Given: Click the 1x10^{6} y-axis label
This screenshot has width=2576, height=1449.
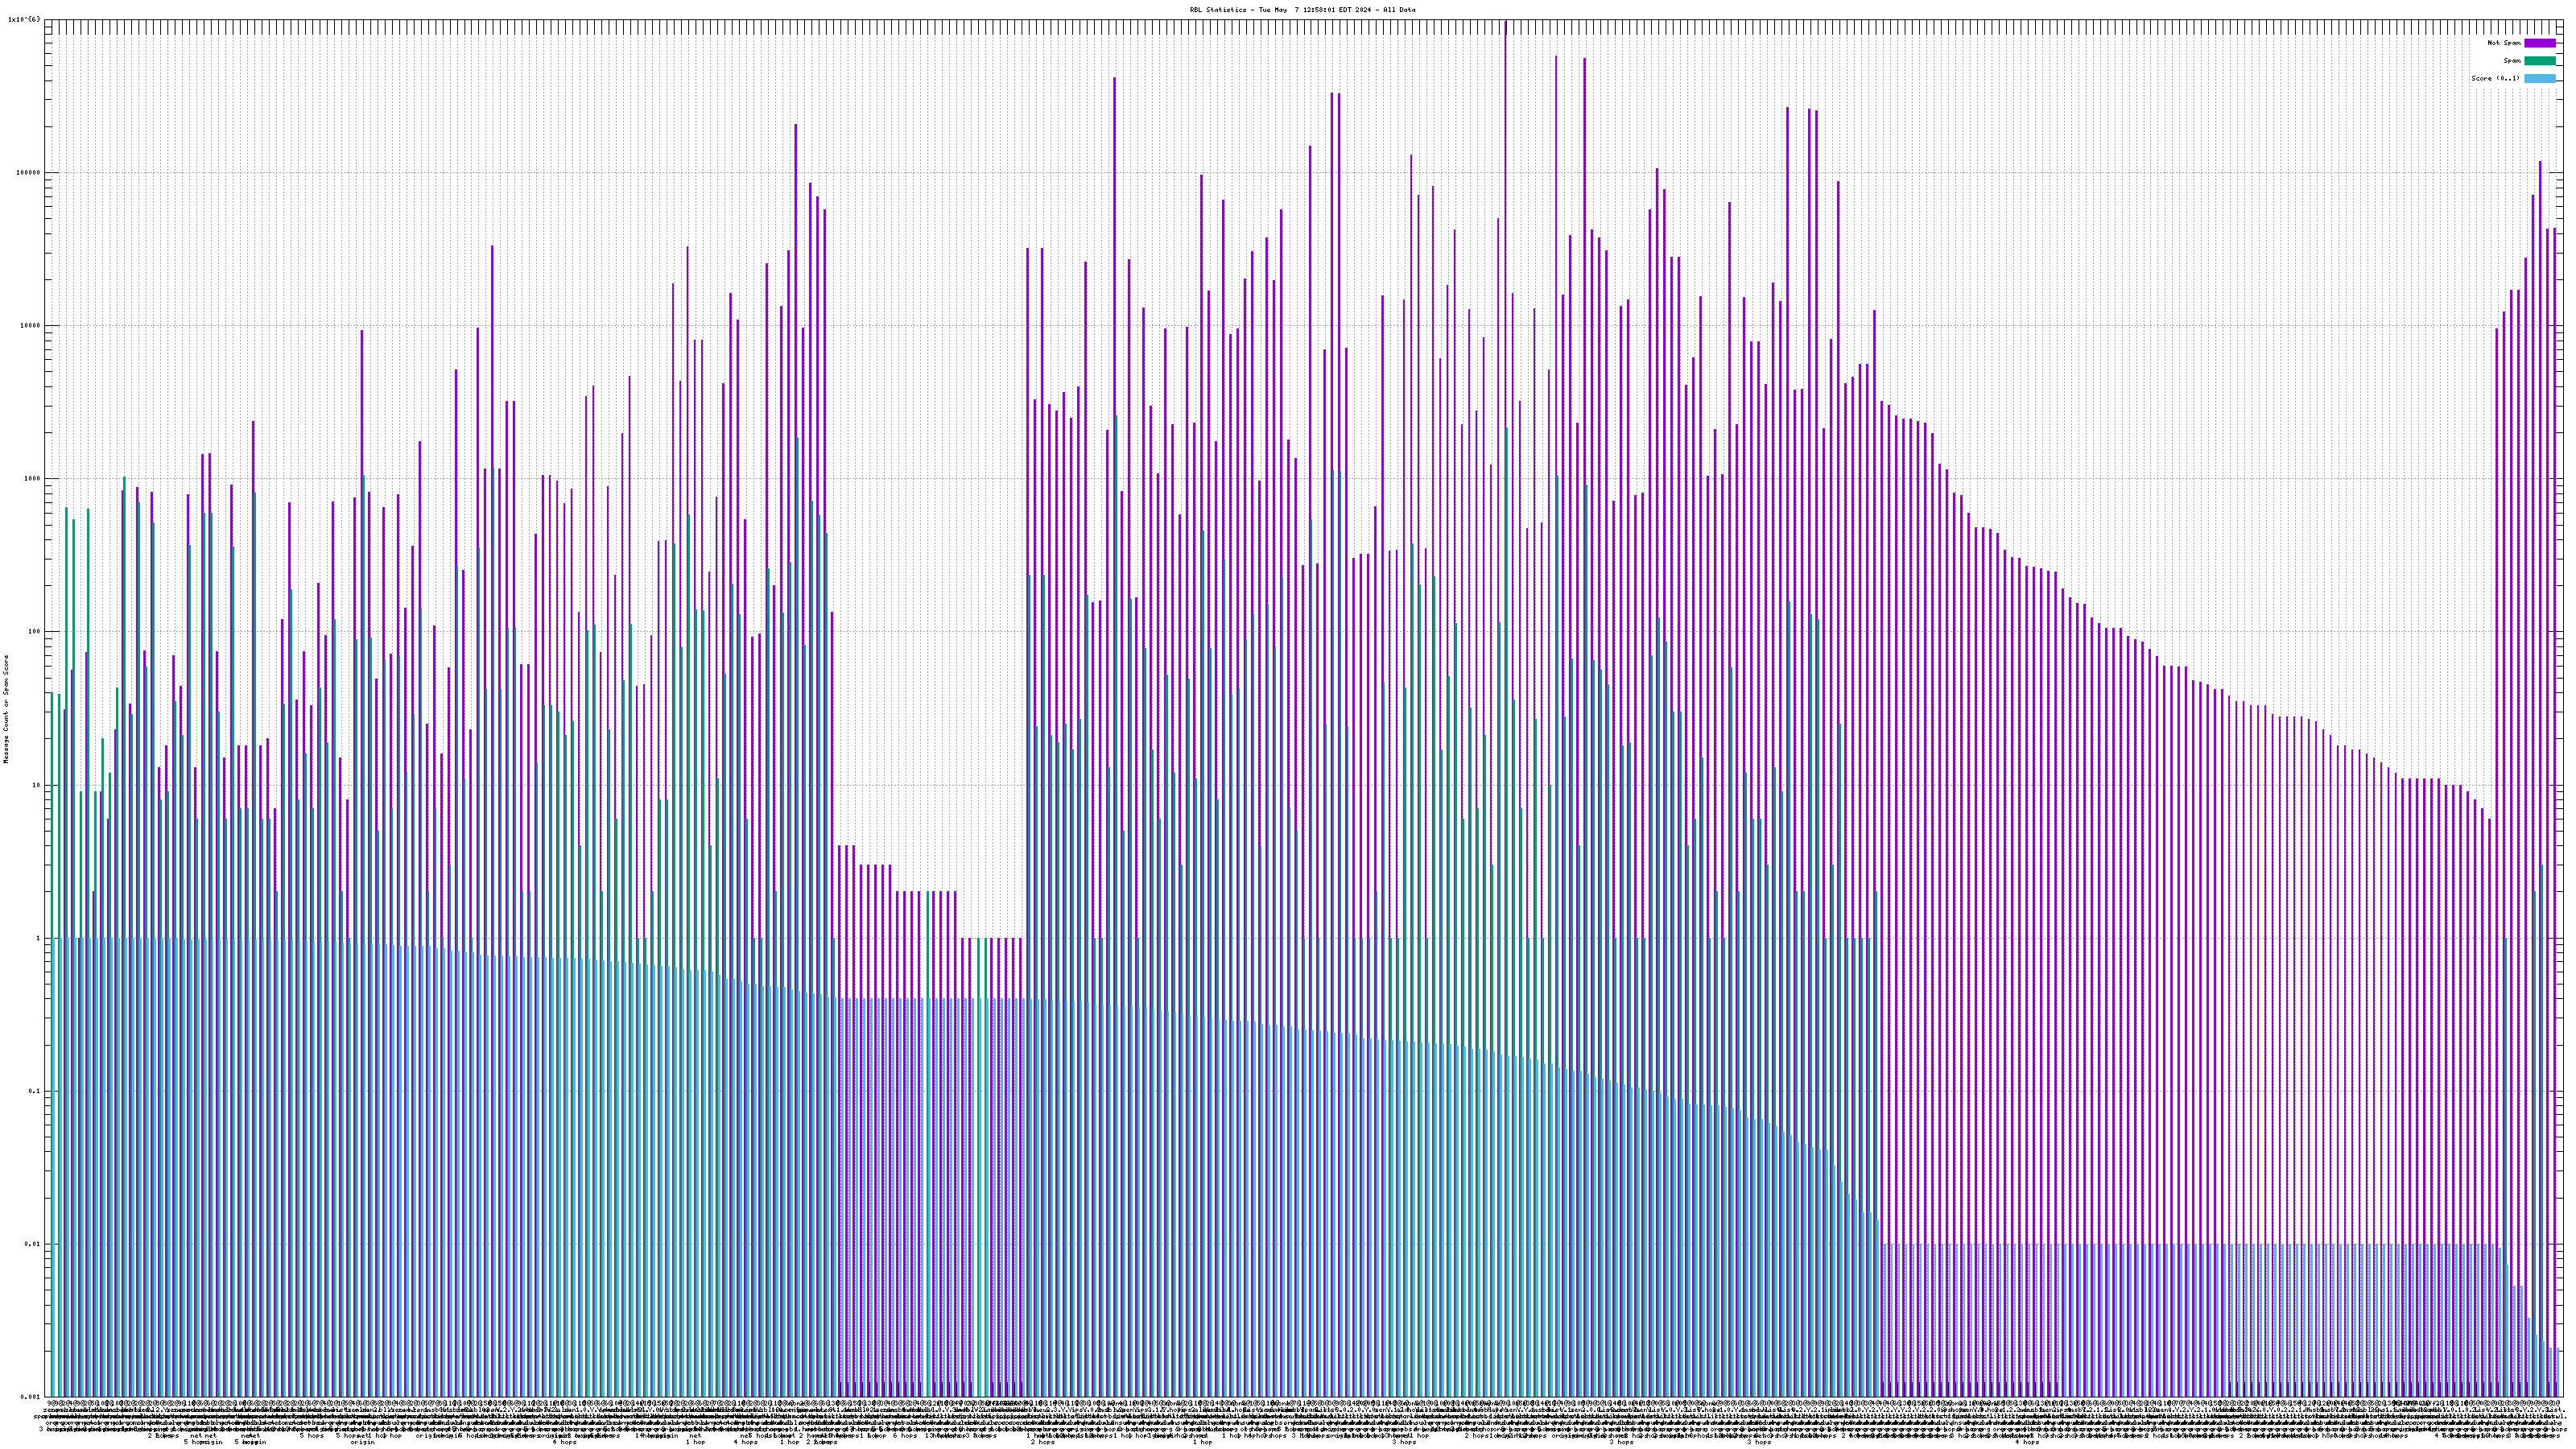Looking at the screenshot, I should pos(24,19).
